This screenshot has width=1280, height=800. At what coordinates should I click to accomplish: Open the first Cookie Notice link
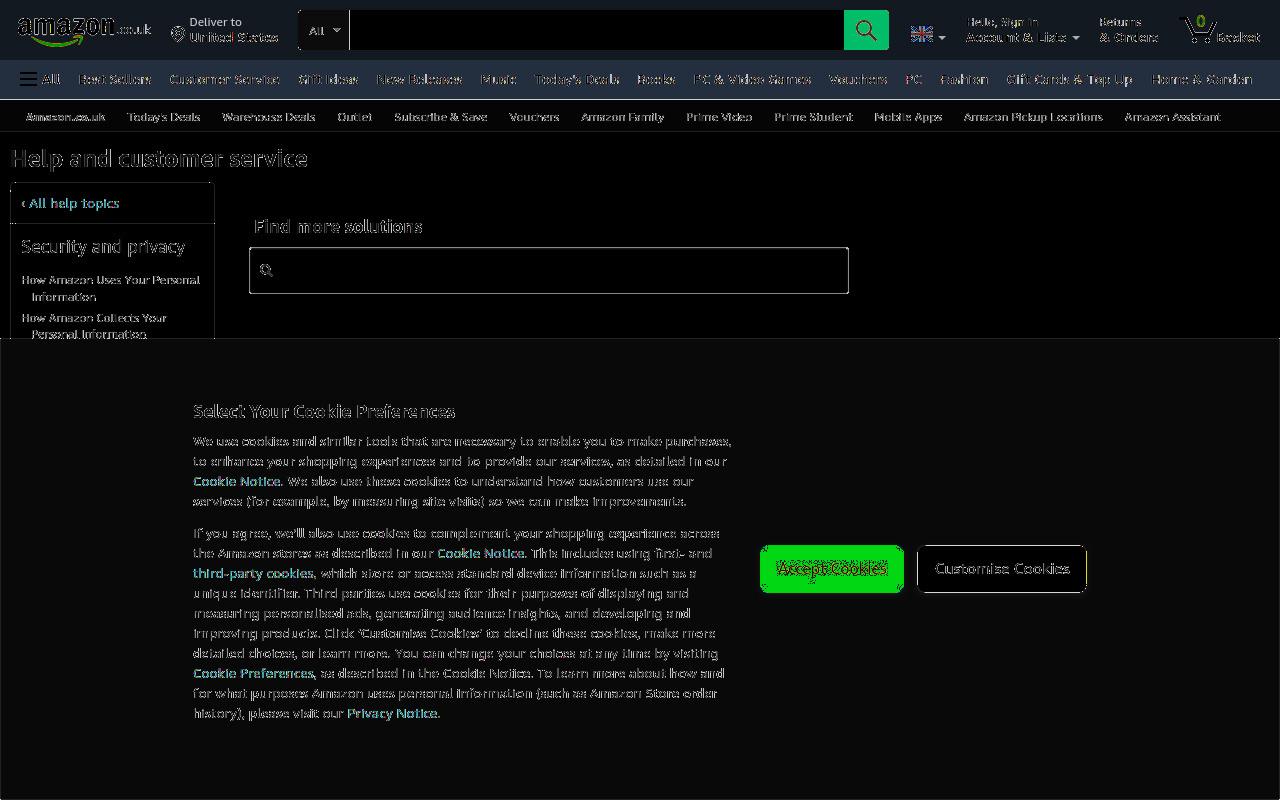(x=237, y=481)
